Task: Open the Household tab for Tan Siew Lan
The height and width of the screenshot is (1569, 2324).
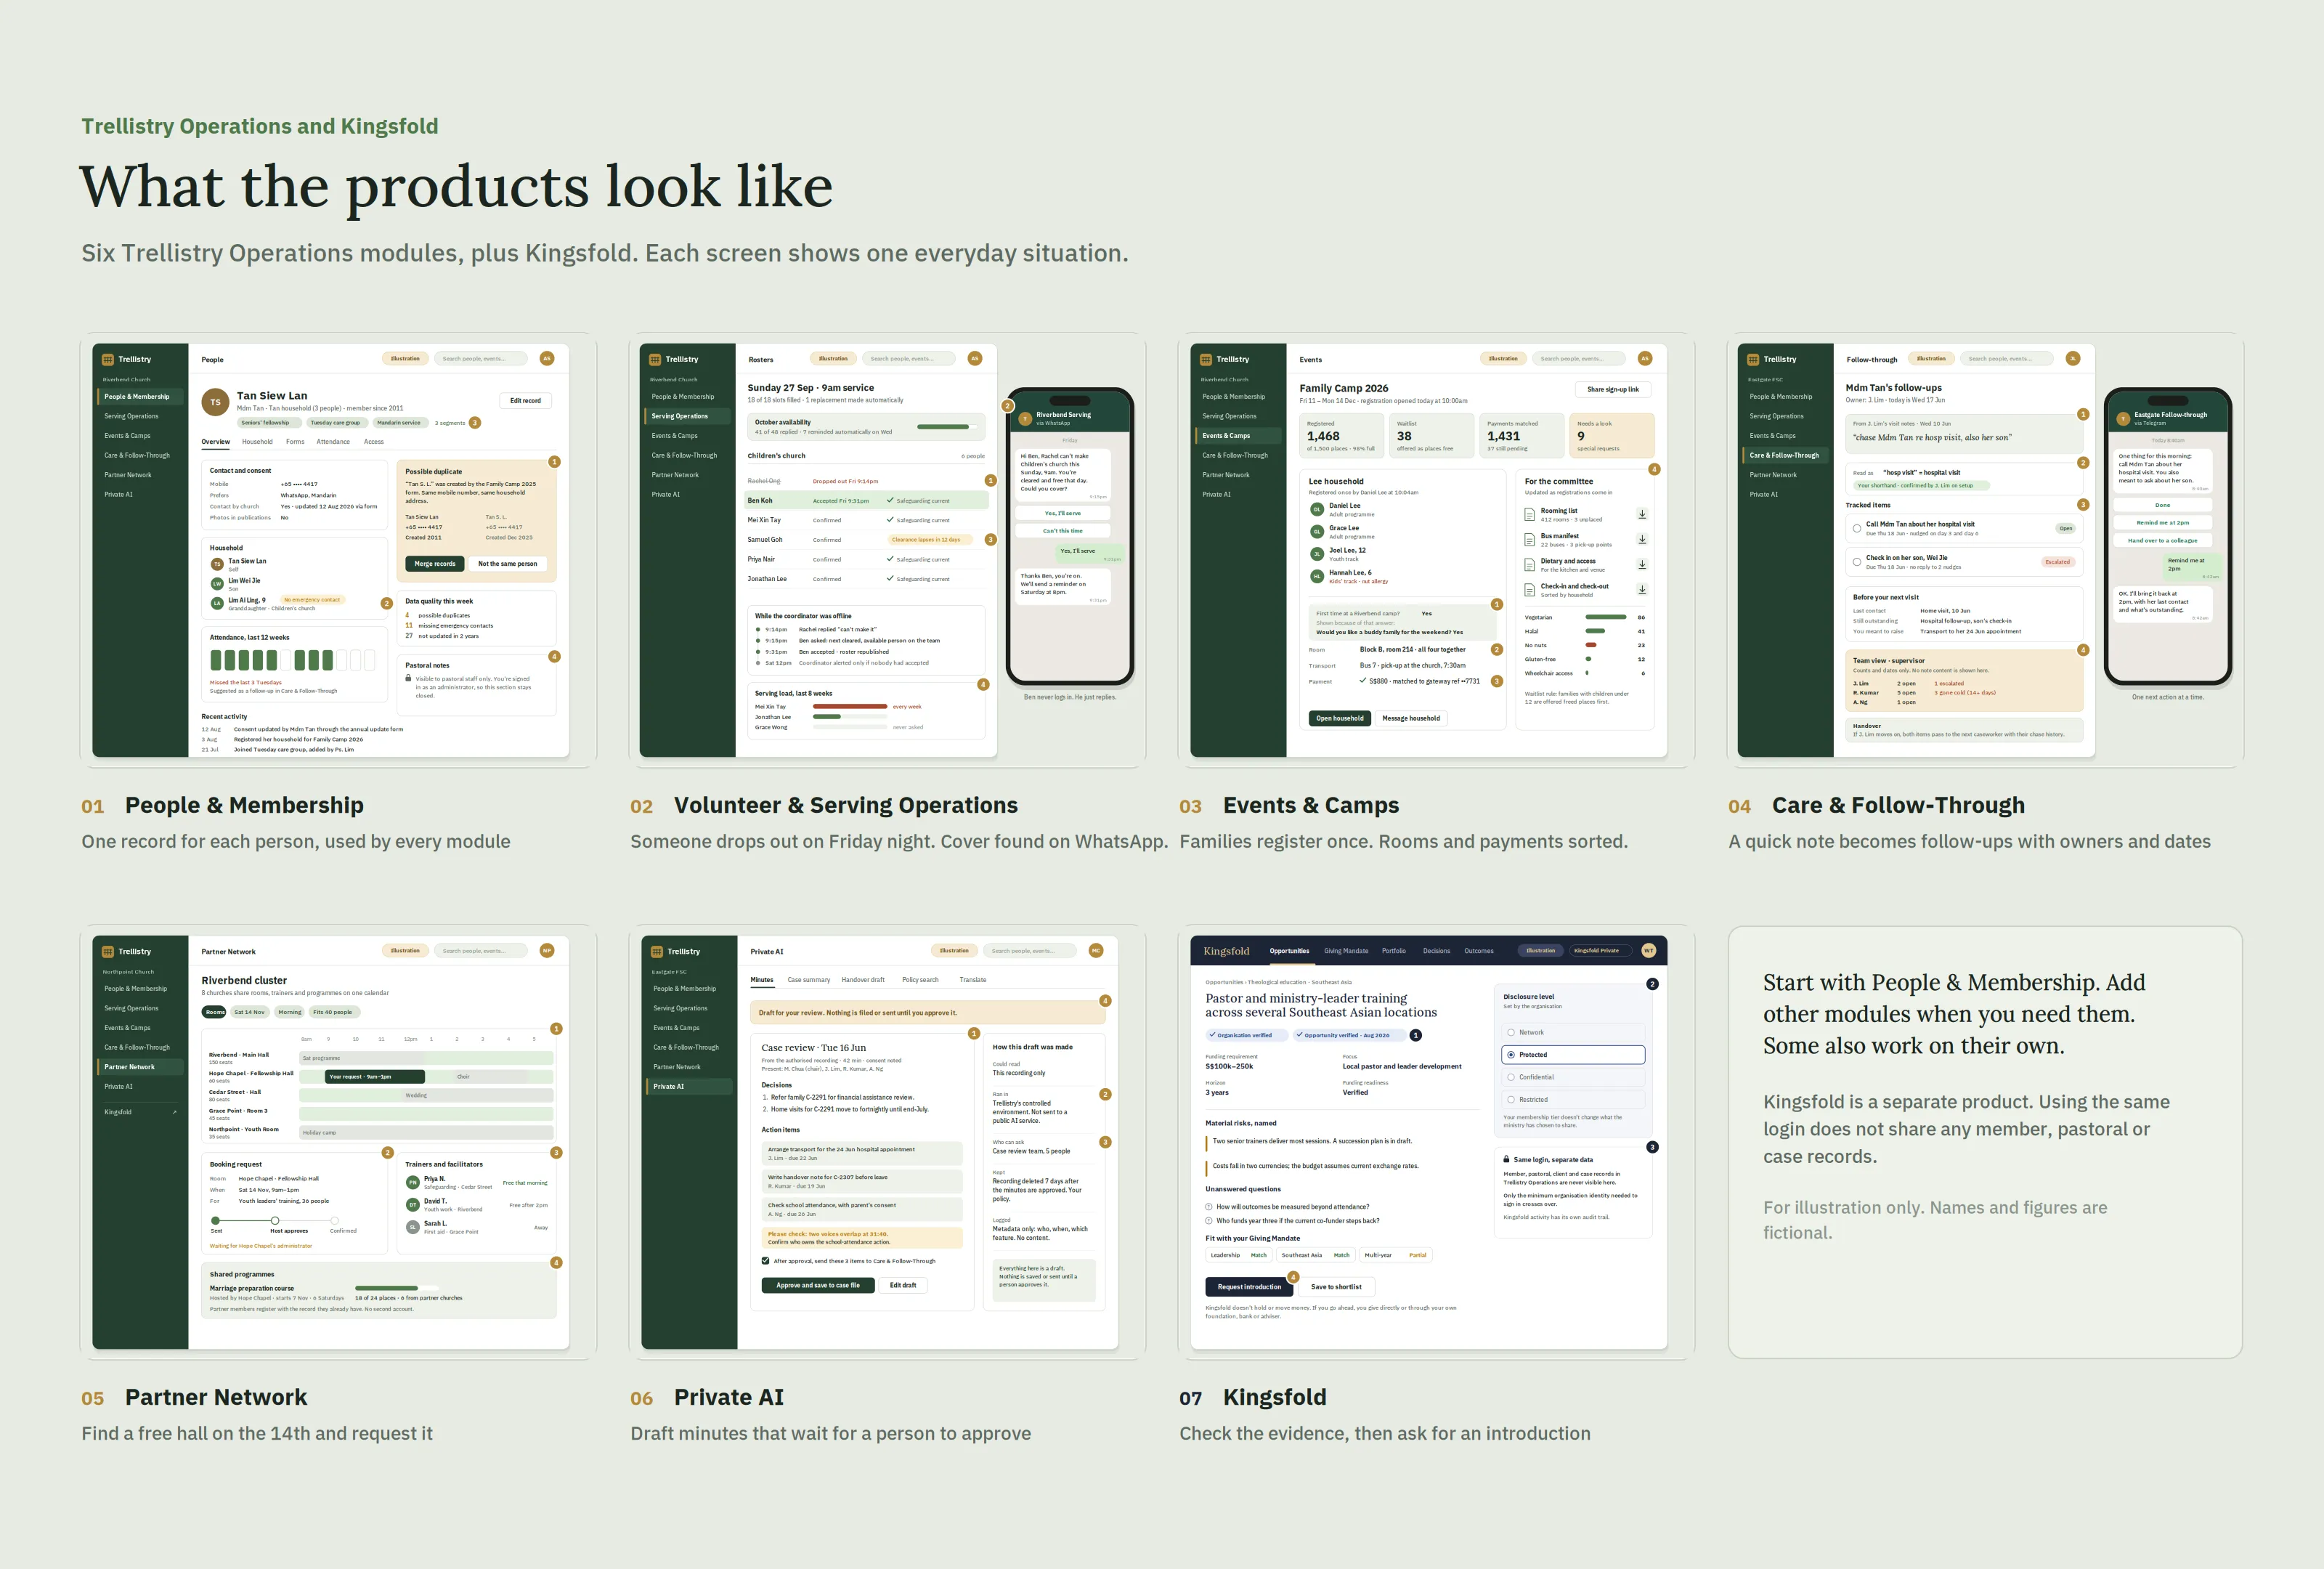Action: pos(257,441)
